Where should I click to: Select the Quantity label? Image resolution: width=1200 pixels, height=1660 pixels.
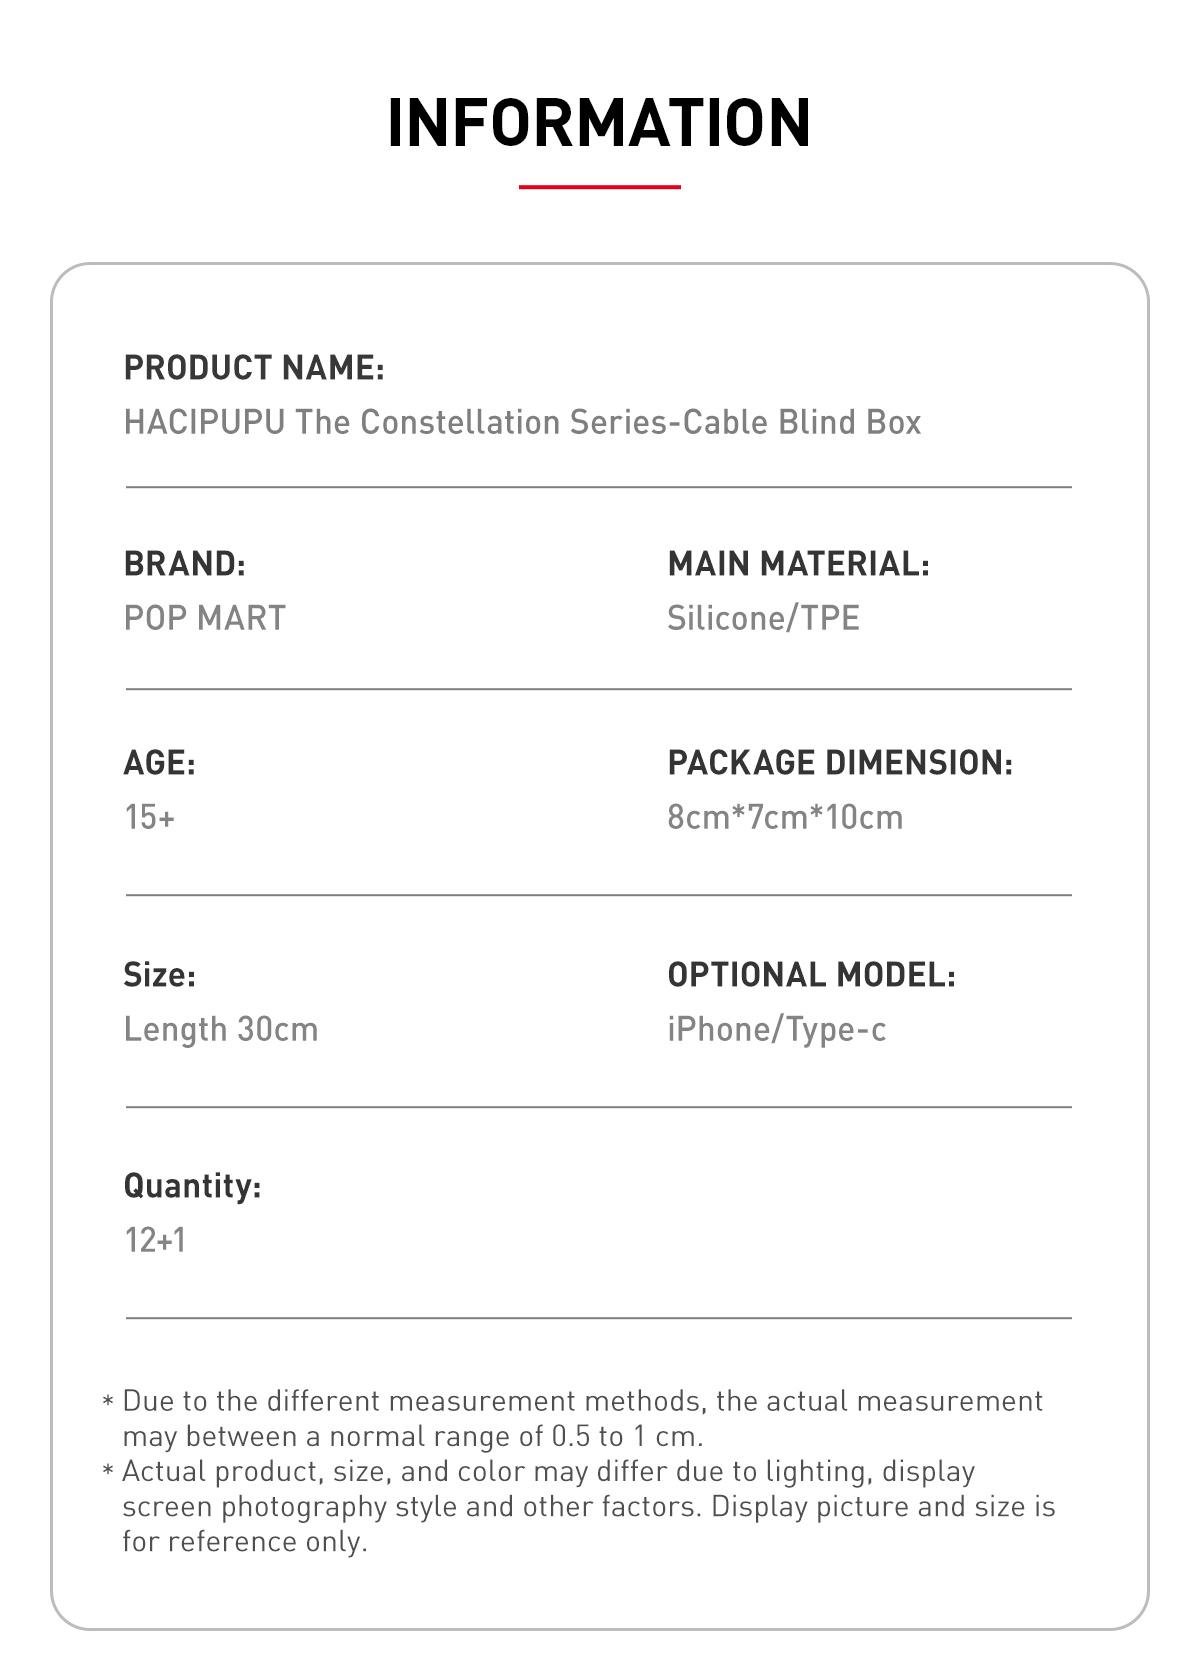192,1186
